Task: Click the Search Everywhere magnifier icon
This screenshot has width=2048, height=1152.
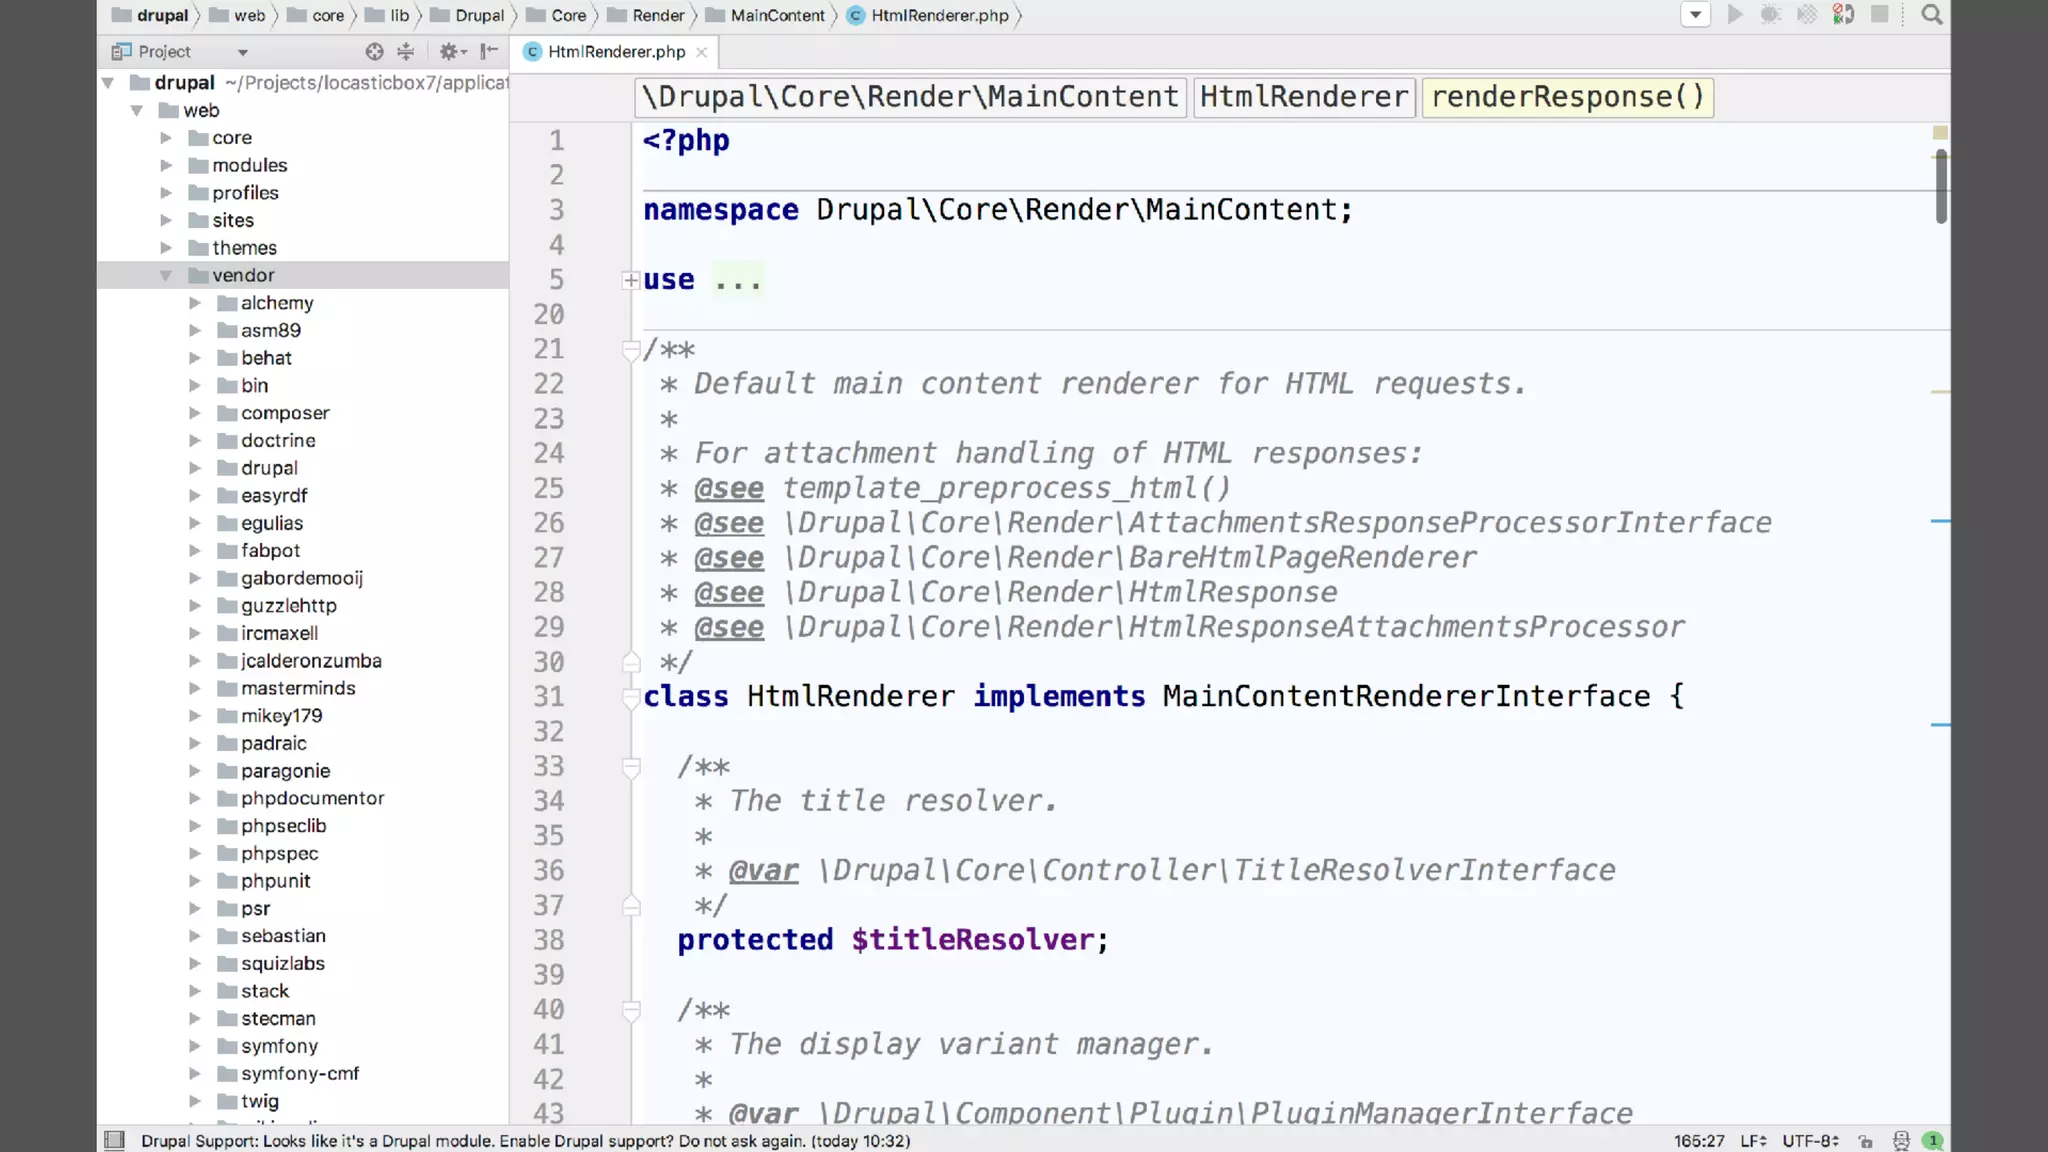Action: tap(1932, 15)
